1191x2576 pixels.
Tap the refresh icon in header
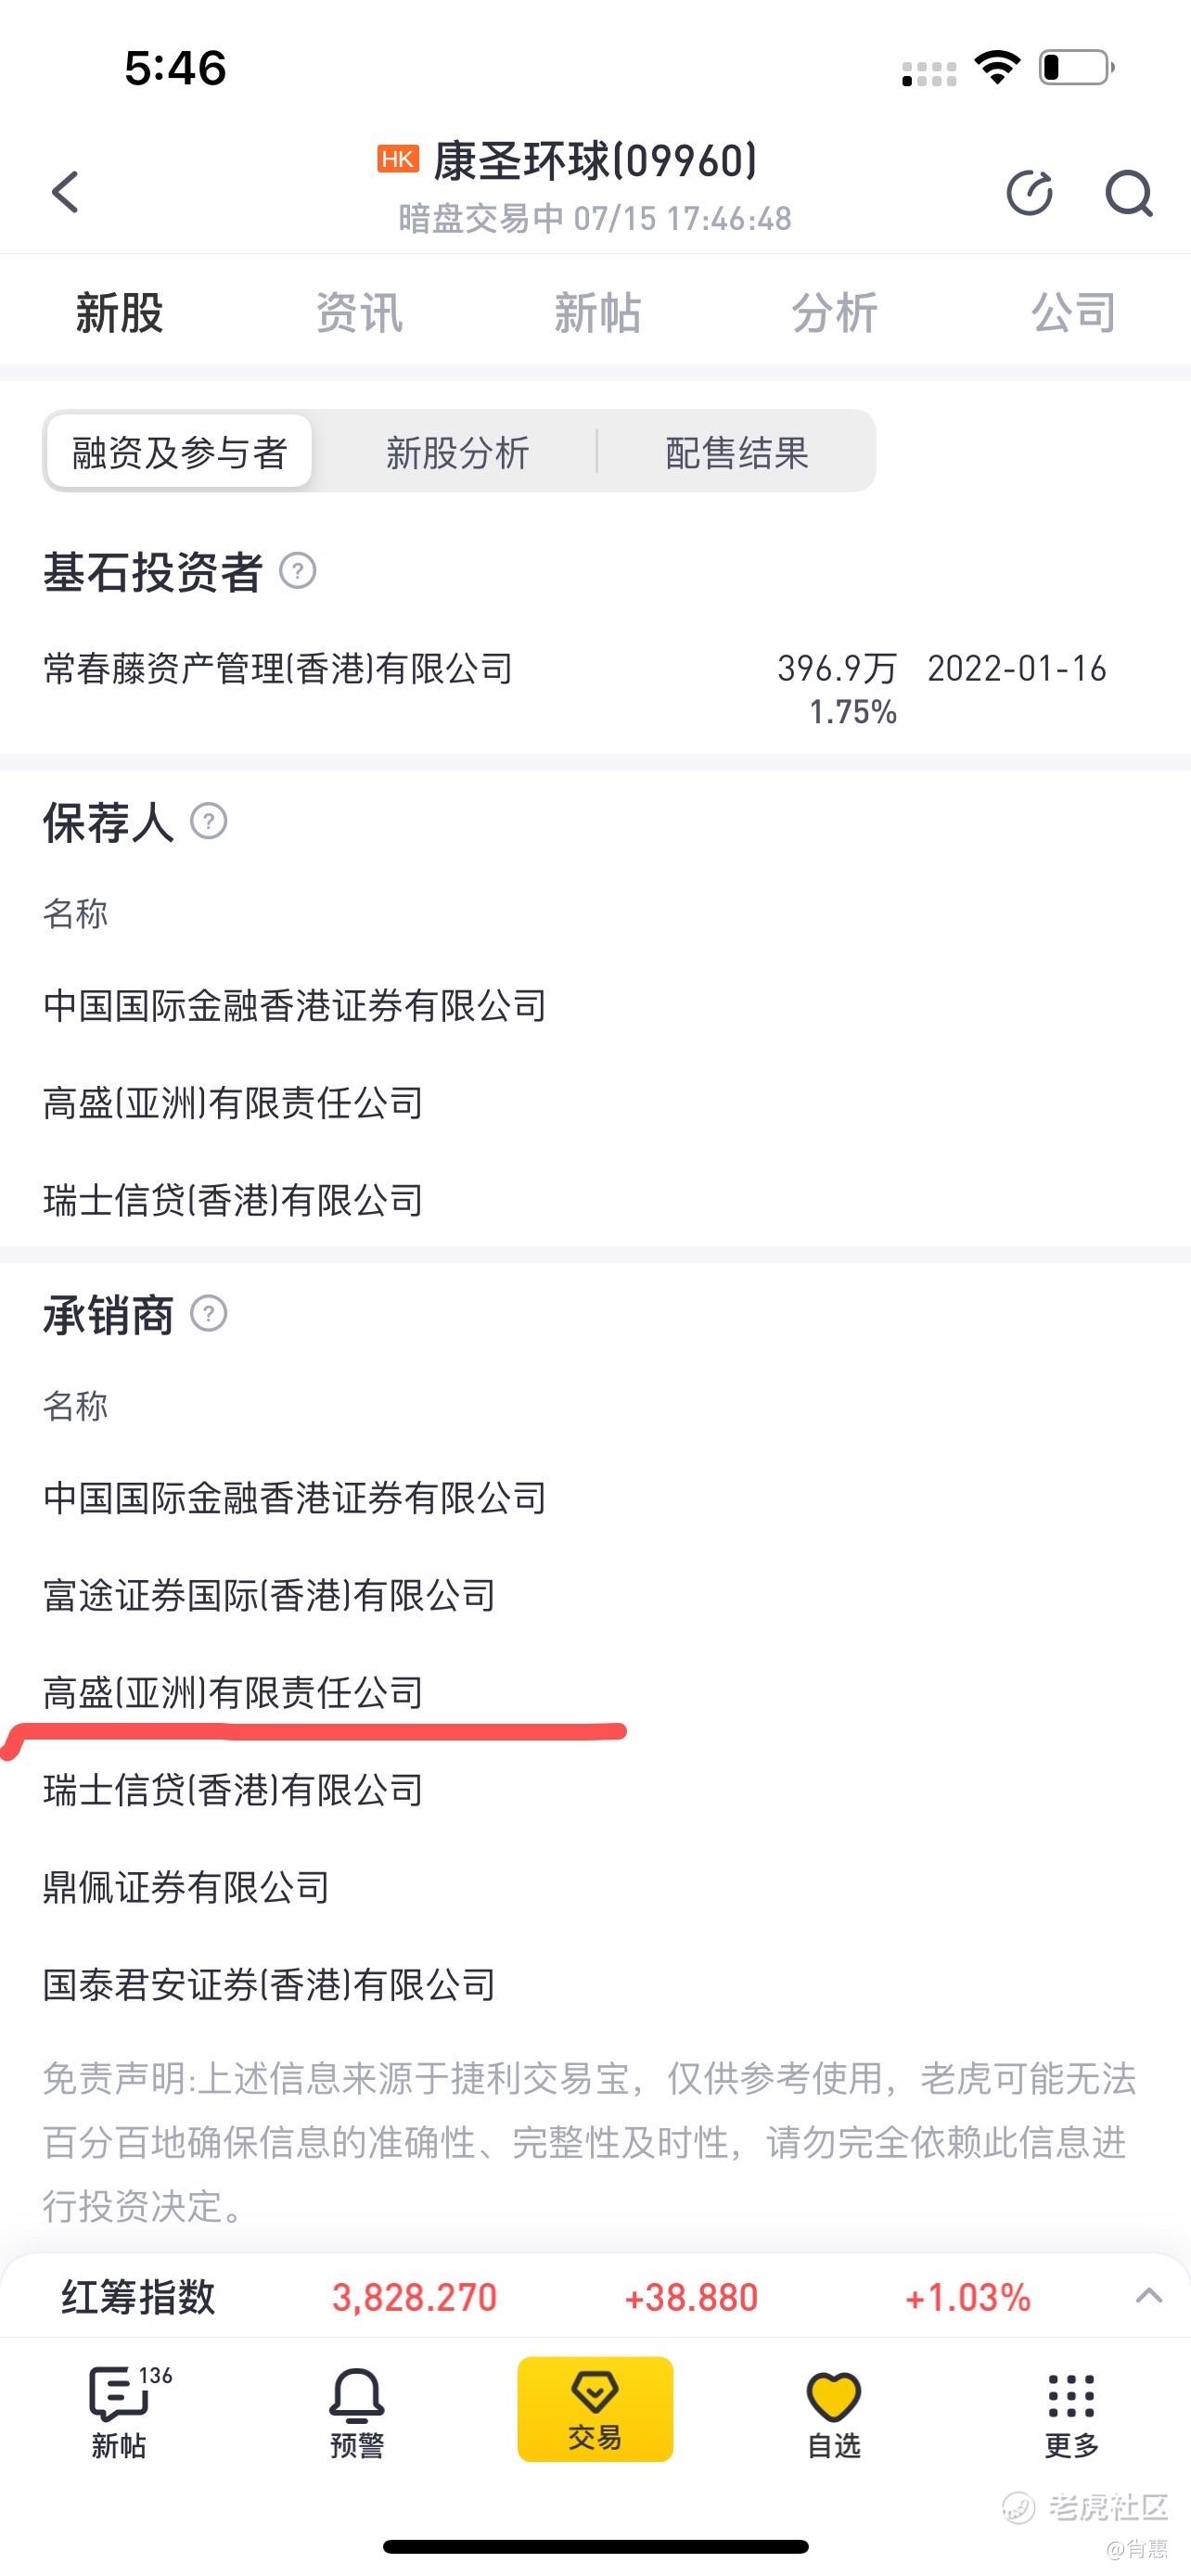coord(1030,192)
